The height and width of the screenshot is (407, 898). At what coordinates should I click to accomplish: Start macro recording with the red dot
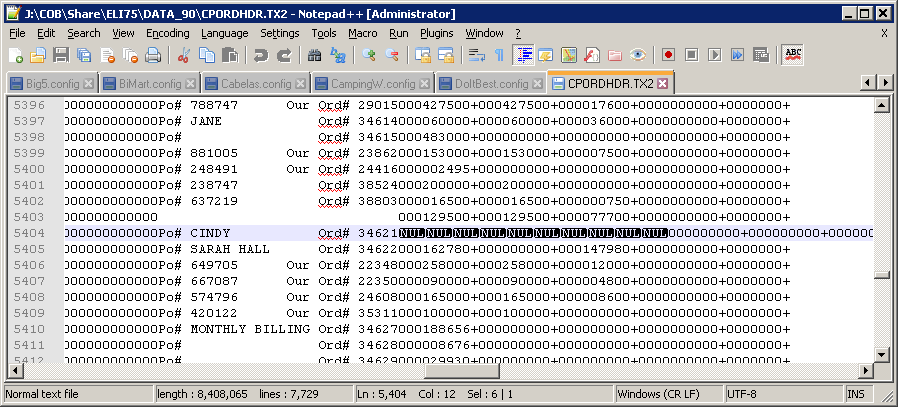[668, 55]
